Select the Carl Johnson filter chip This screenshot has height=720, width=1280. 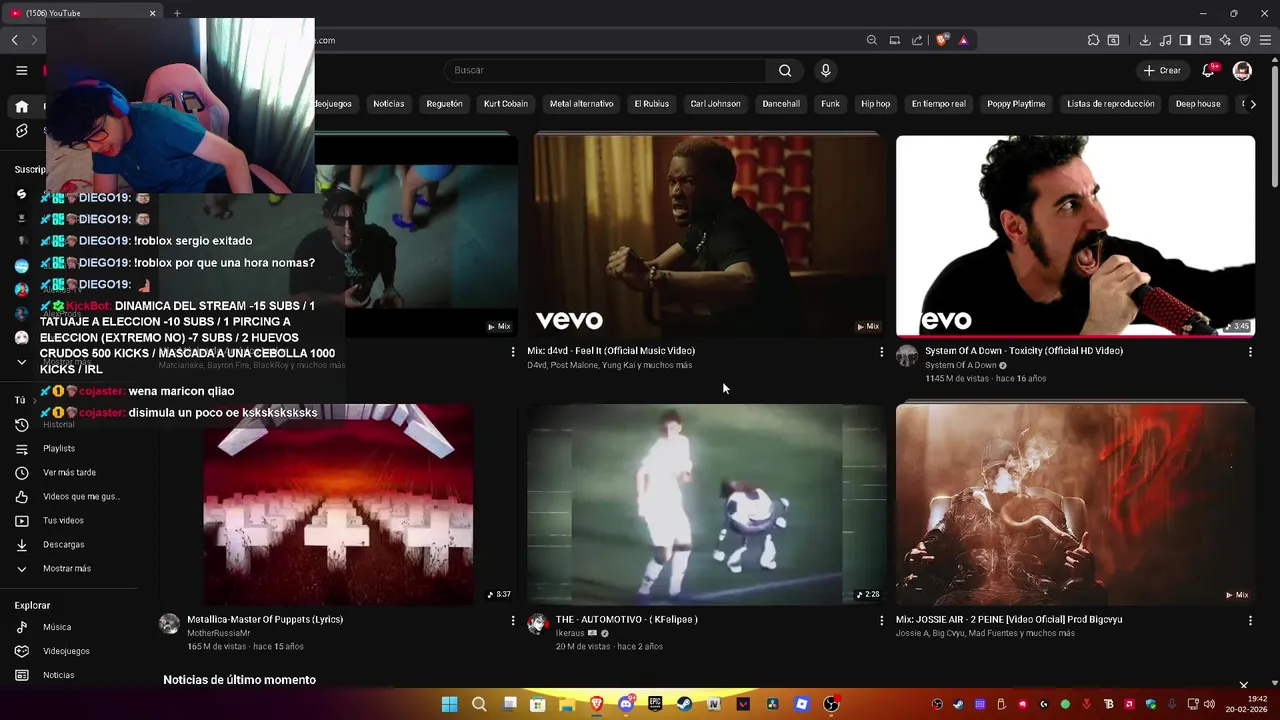(x=715, y=104)
